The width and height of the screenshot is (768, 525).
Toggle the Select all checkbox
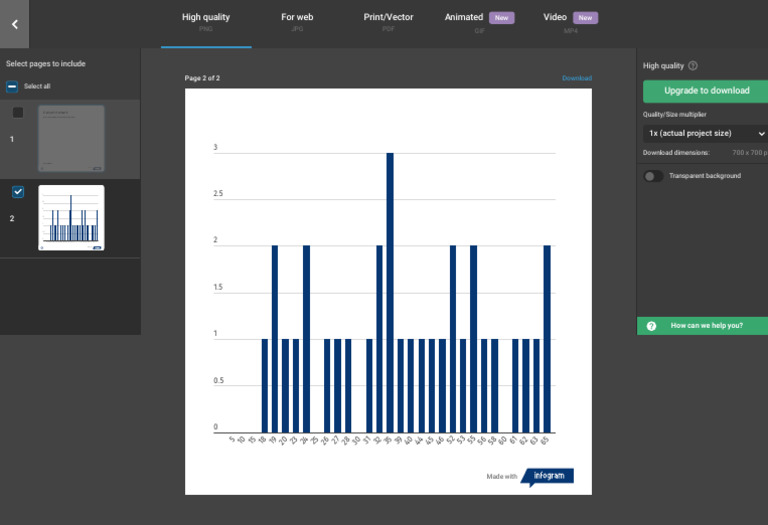pos(12,87)
